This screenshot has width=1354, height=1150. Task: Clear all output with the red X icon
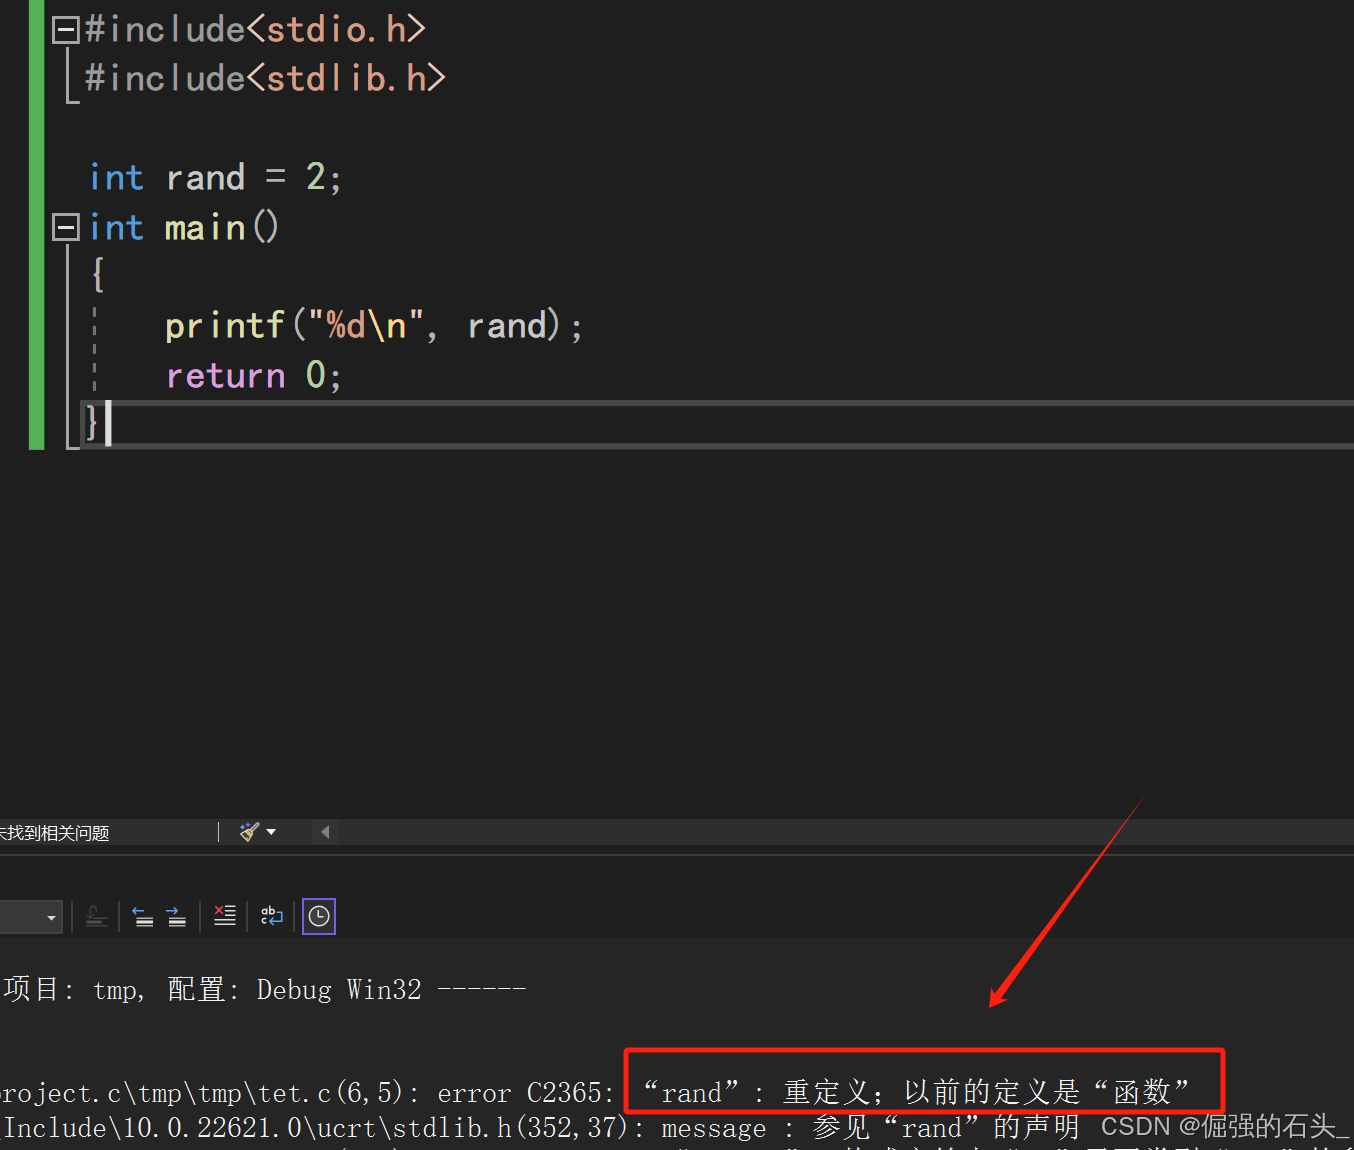[225, 916]
